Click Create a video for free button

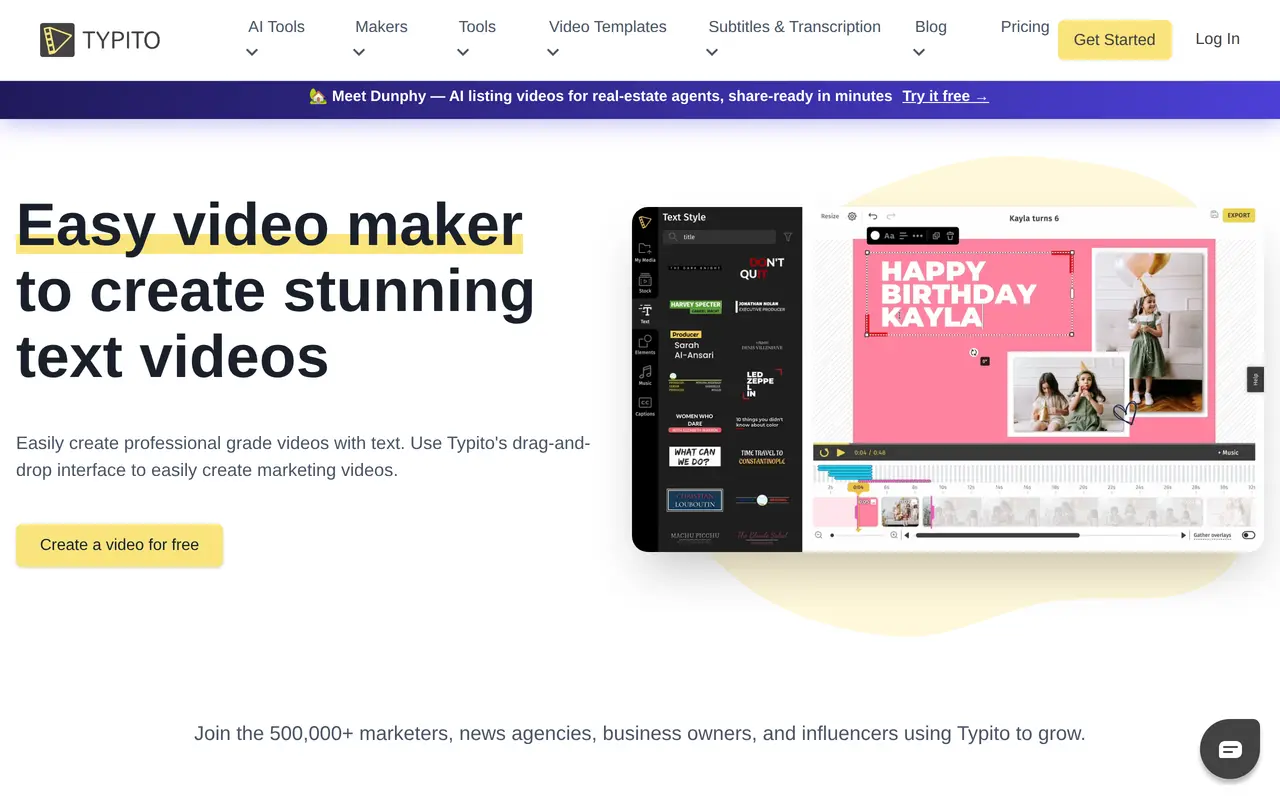point(119,545)
